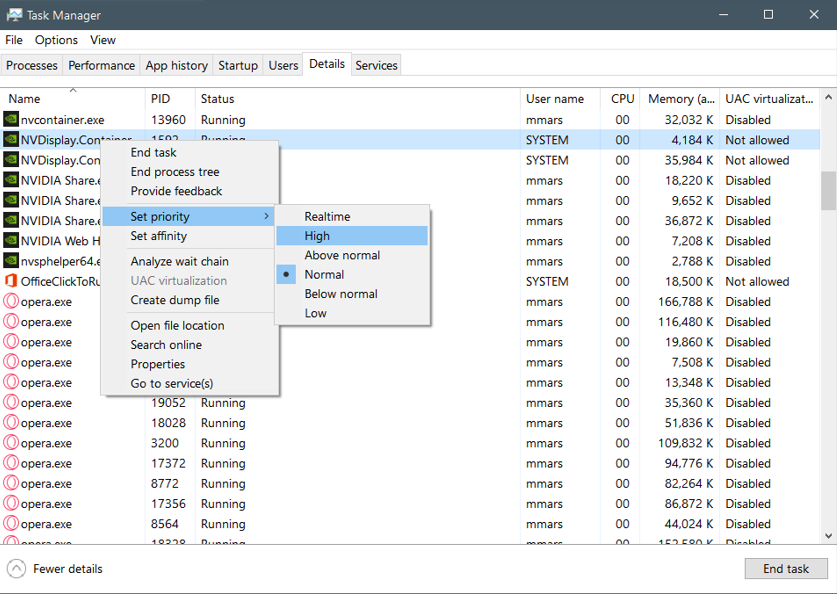Choose Create dump file
Image resolution: width=837 pixels, height=594 pixels.
[x=190, y=300]
